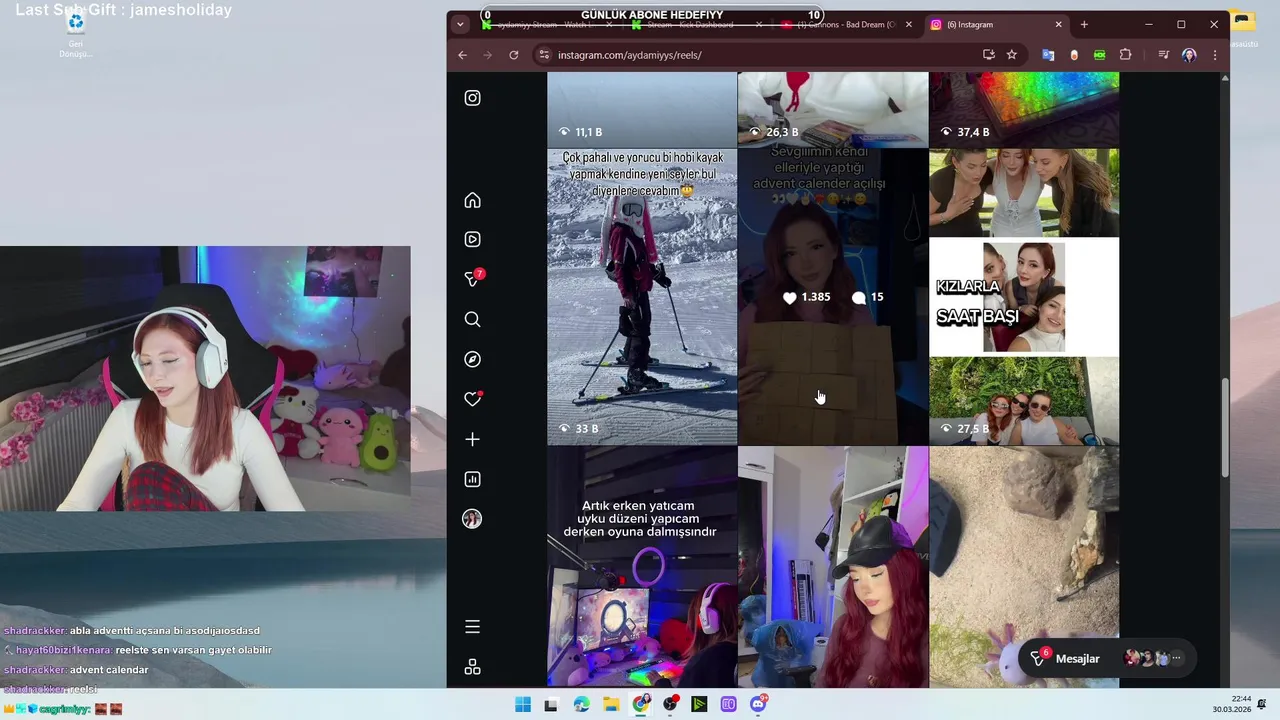Open the advent calender açılışı reel
This screenshot has height=720, width=1280.
pyautogui.click(x=833, y=297)
